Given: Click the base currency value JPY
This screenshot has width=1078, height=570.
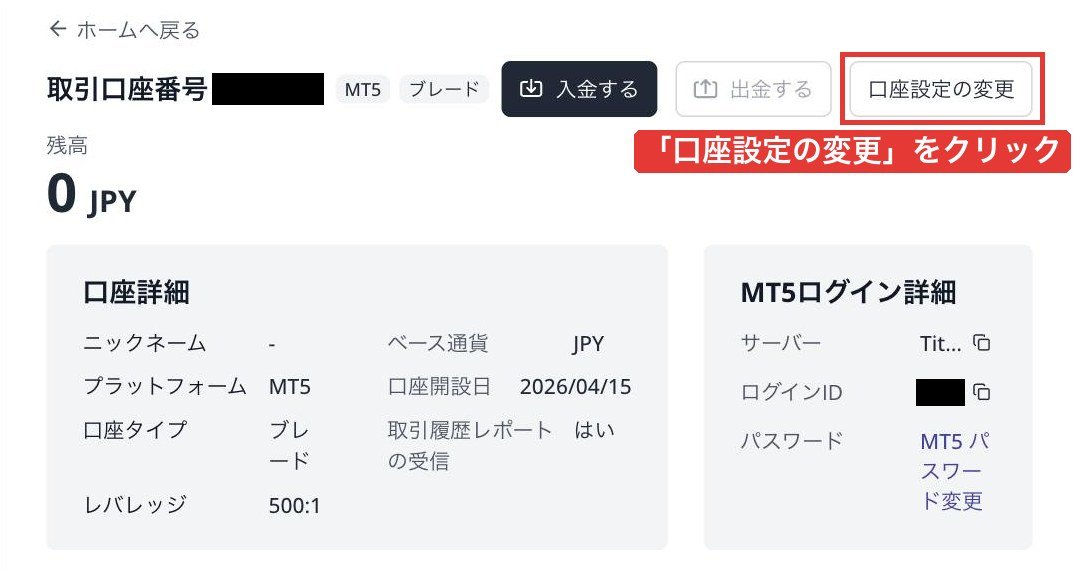Looking at the screenshot, I should click(588, 343).
